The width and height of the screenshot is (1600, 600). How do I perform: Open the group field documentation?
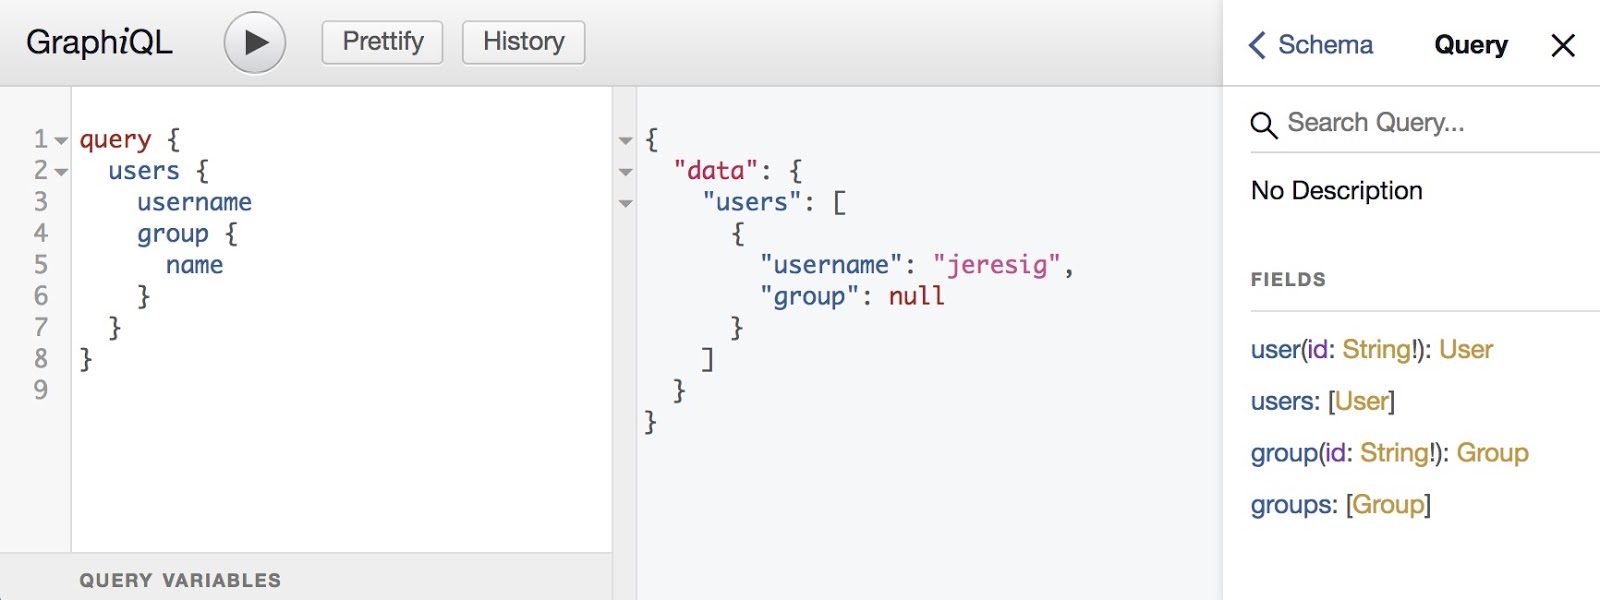tap(1284, 453)
